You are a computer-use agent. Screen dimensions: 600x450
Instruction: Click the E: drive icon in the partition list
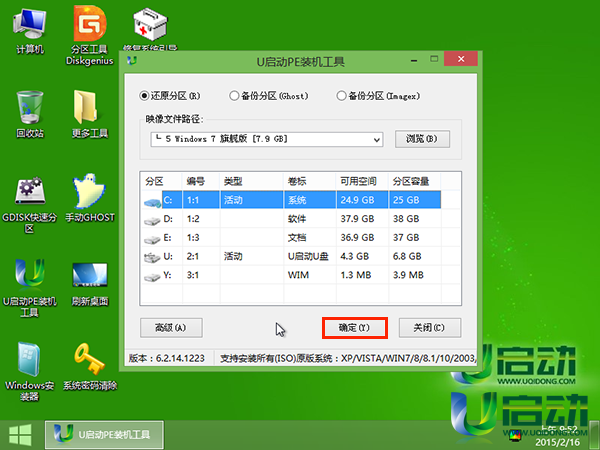point(152,240)
